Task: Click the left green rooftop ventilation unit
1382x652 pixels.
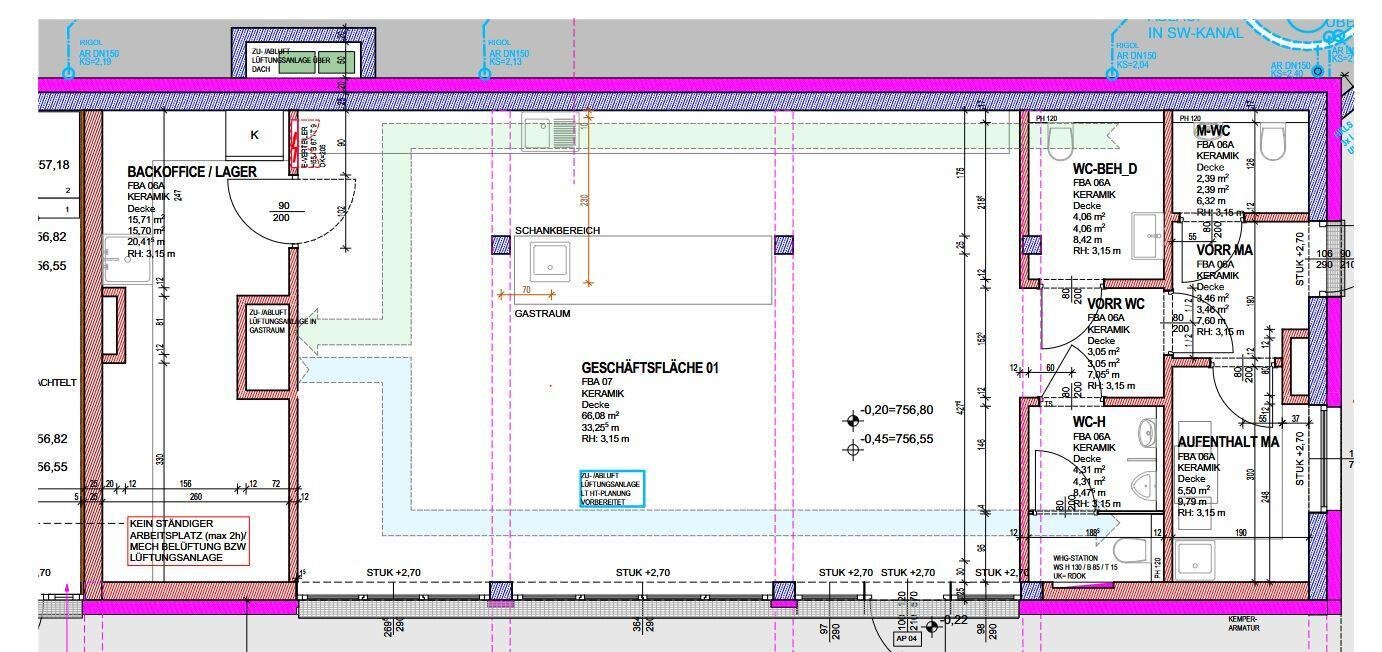Action: [303, 60]
